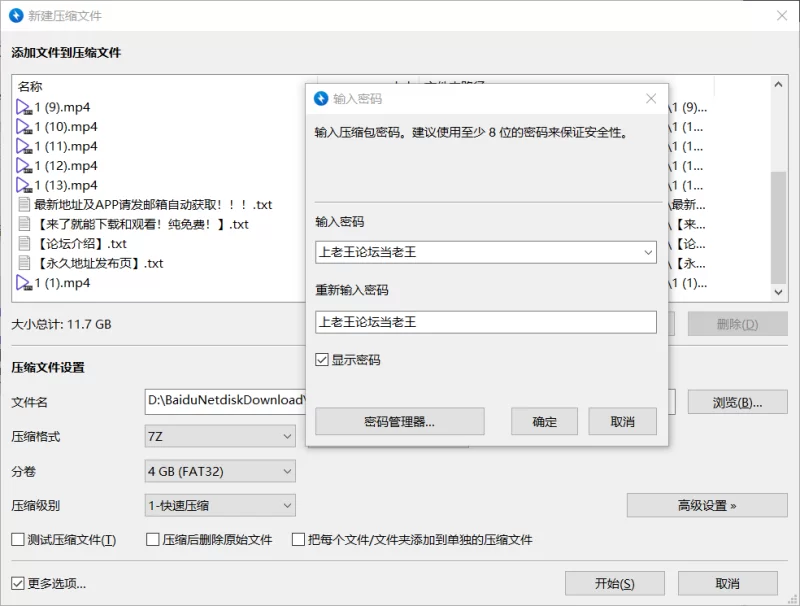Click the video icon of 1 (10).mp4

(25, 127)
